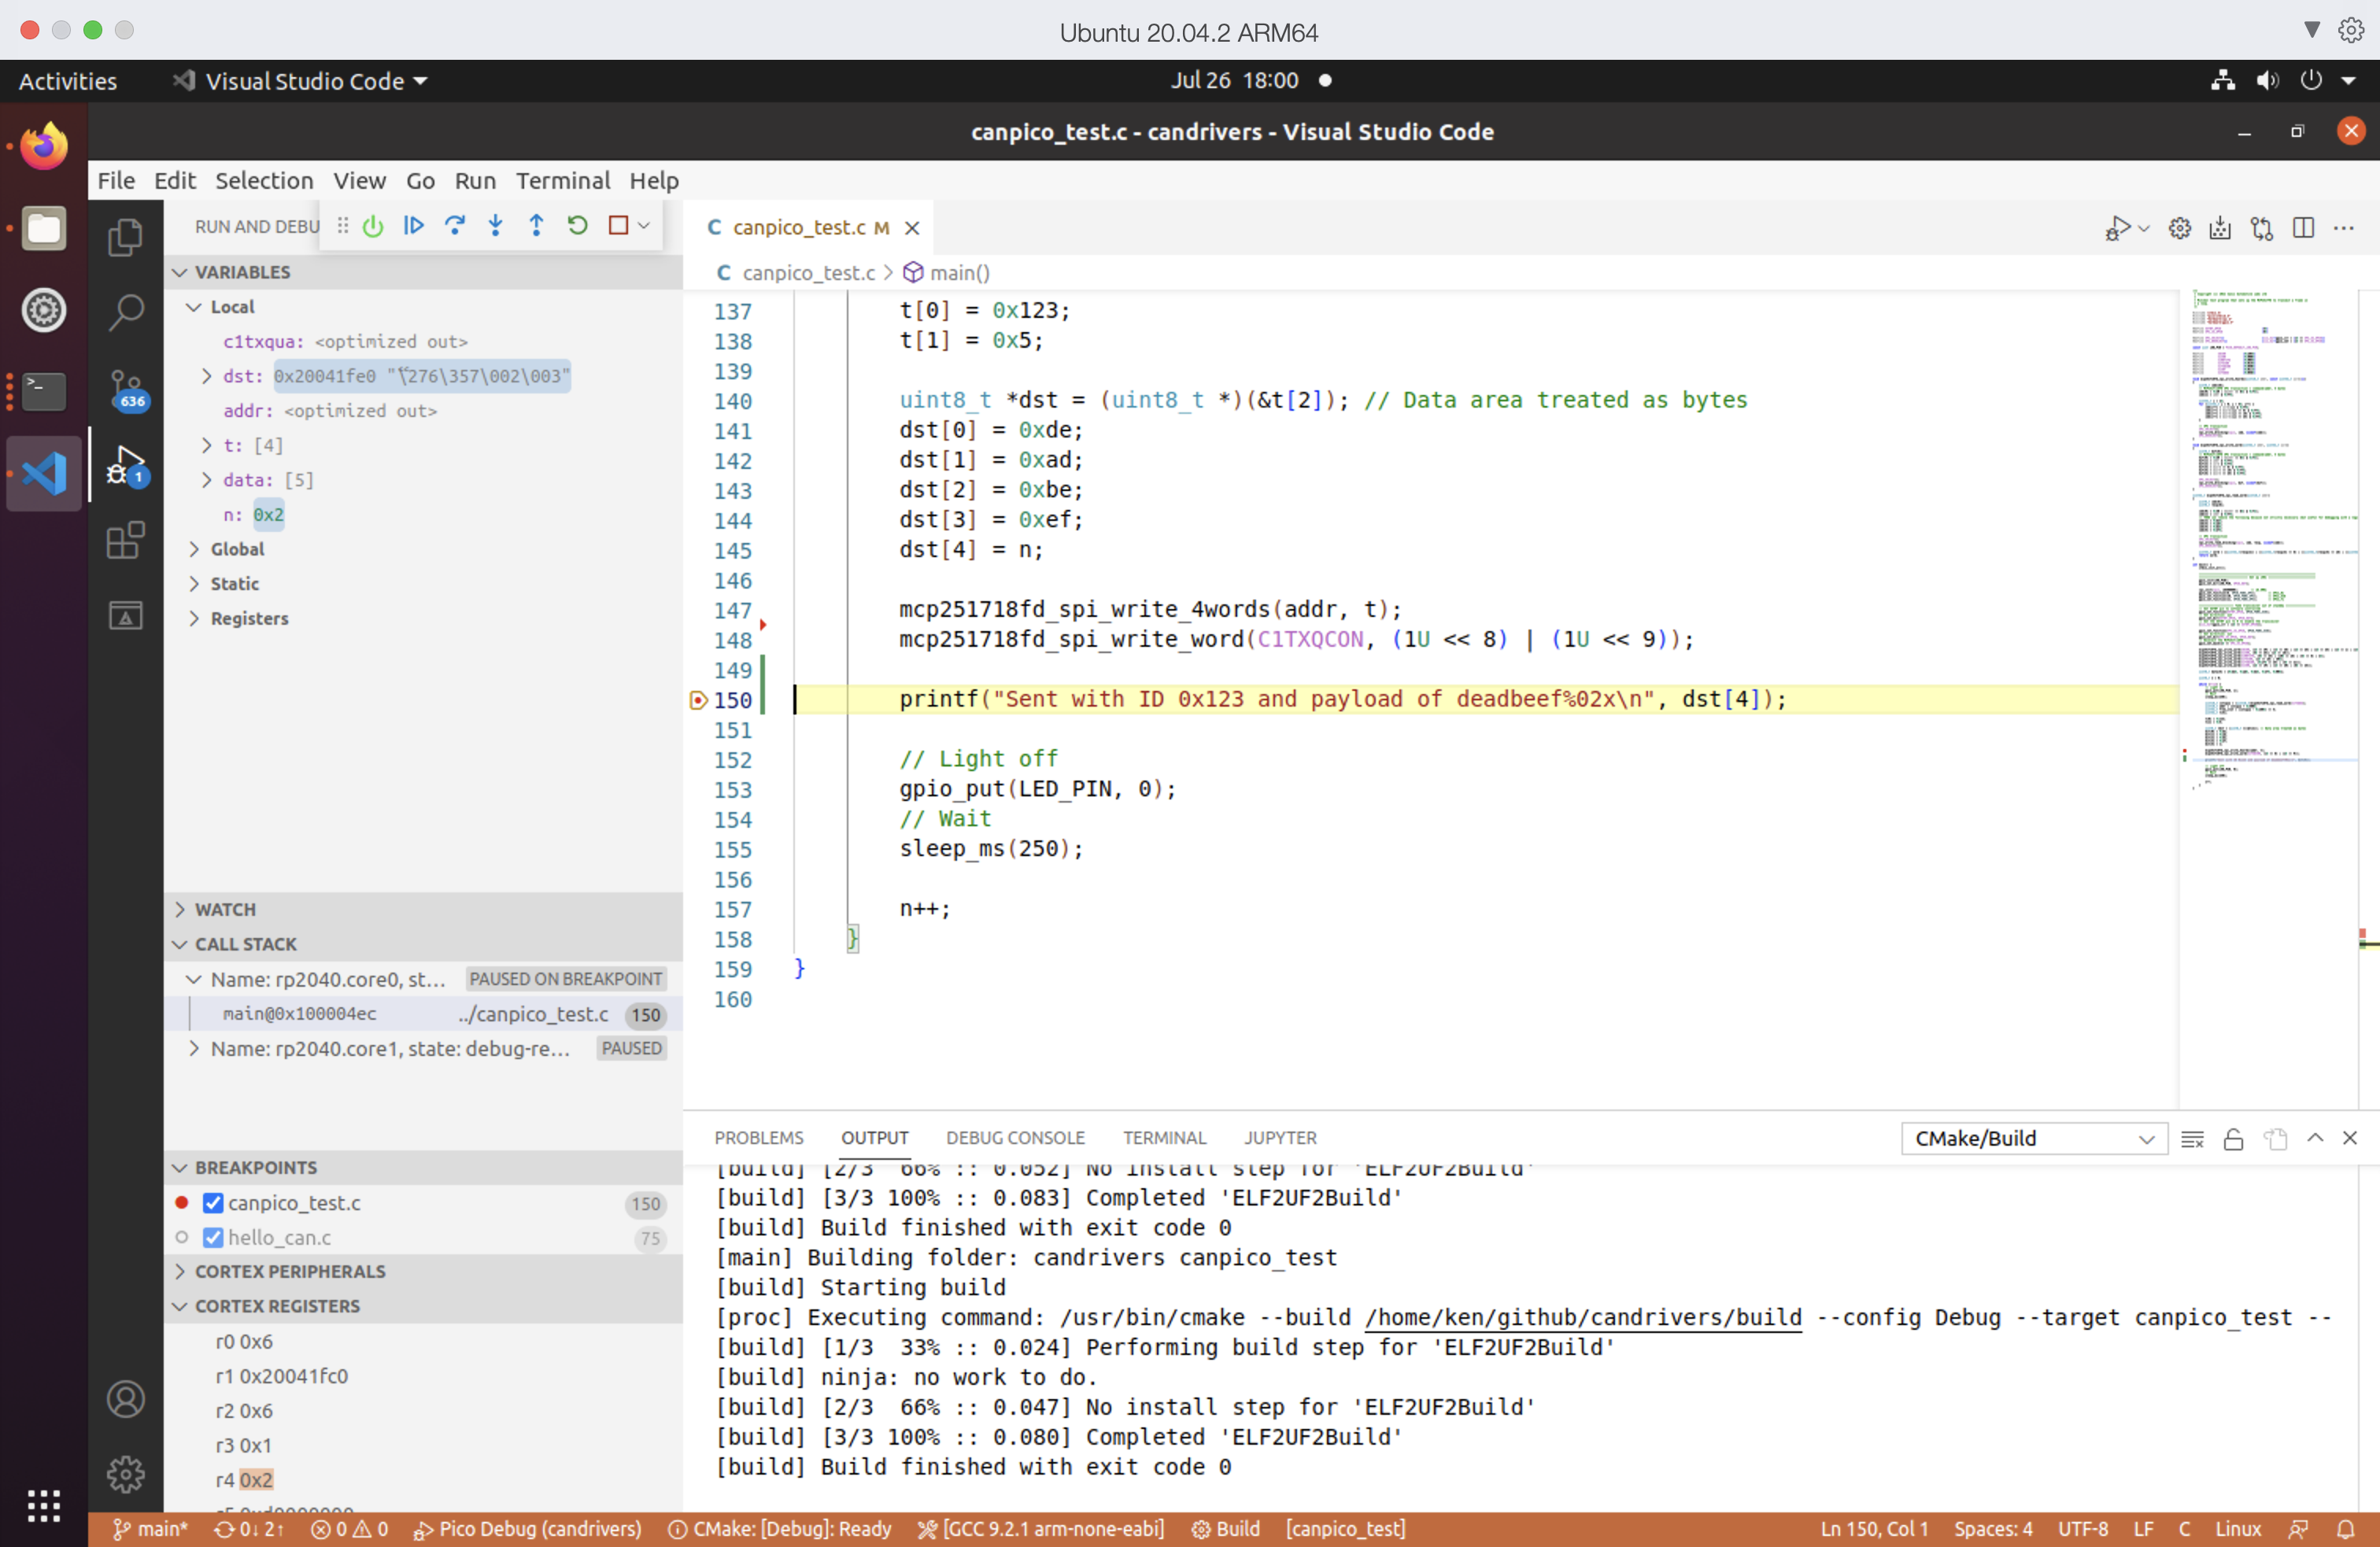
Task: Click GCC 9.2.1 arm-none-eabi kit selector
Action: pyautogui.click(x=1041, y=1529)
